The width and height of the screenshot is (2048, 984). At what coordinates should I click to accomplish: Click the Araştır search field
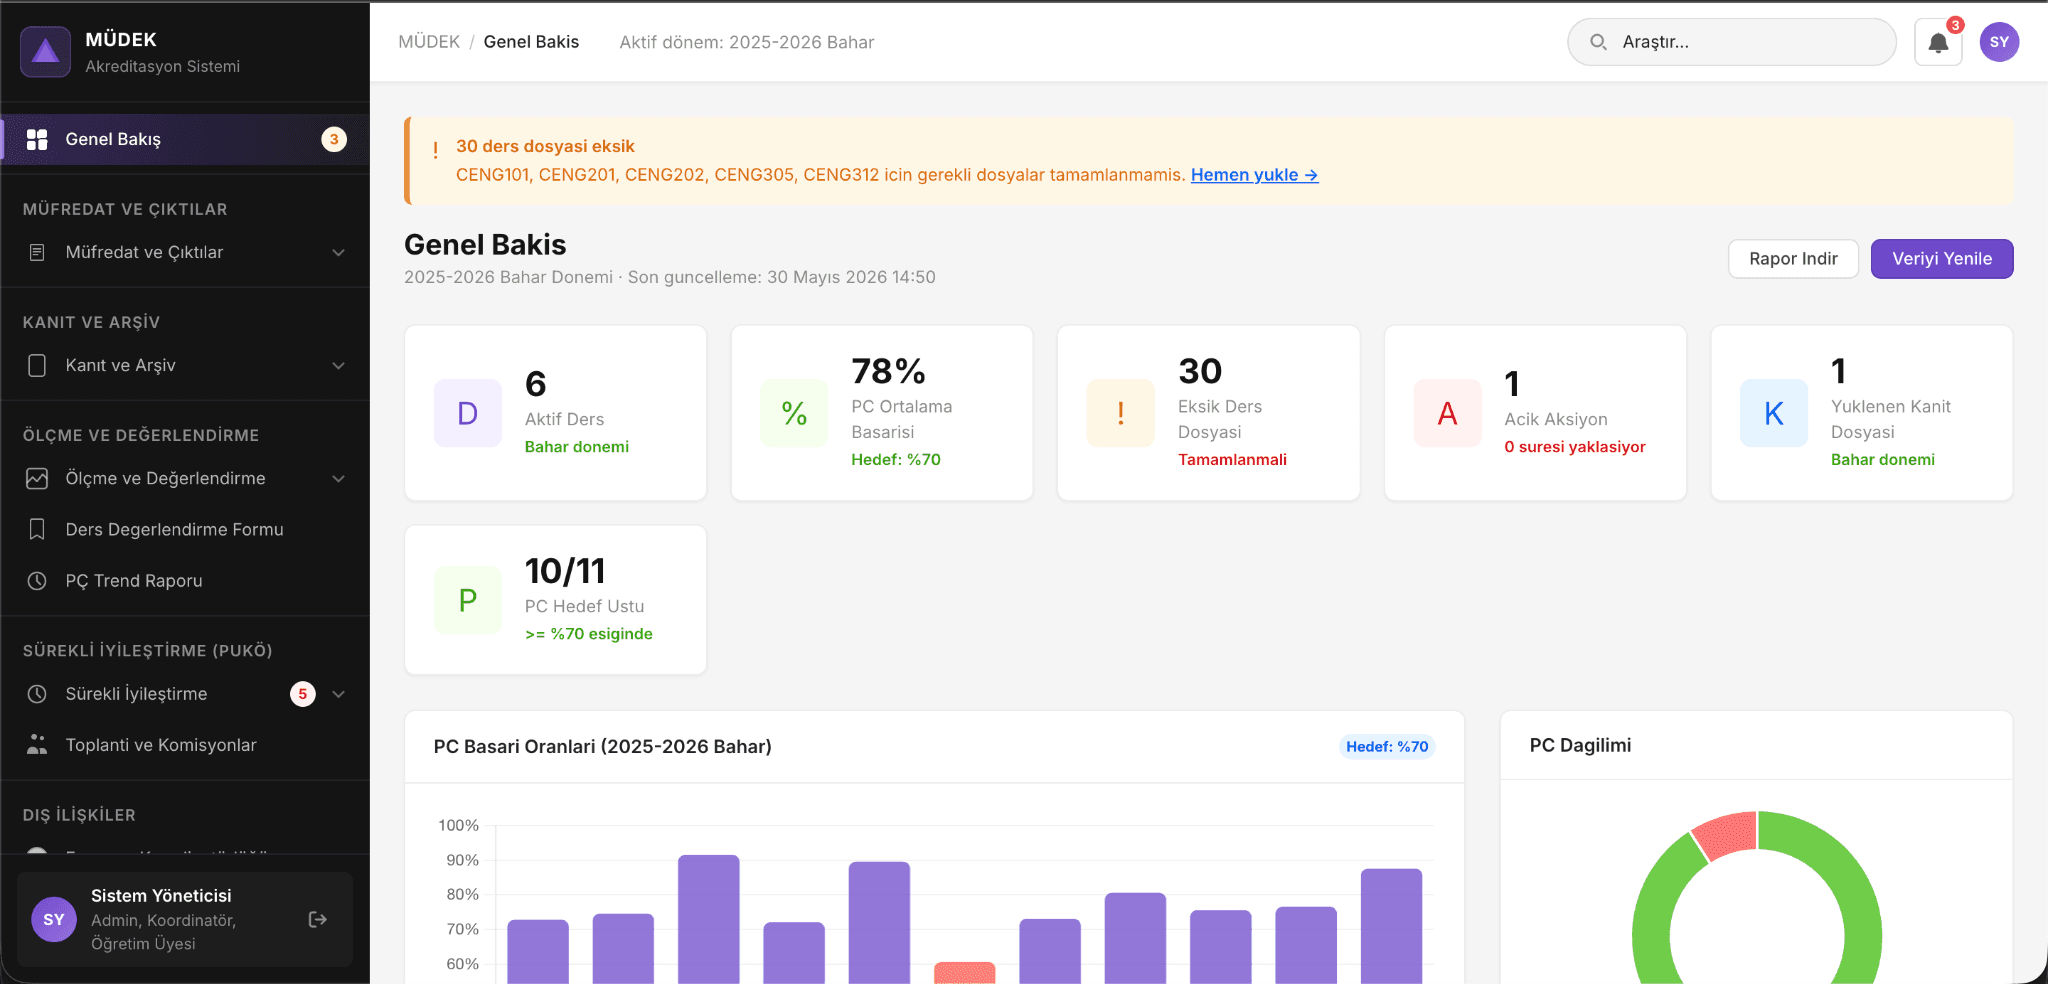[1732, 42]
